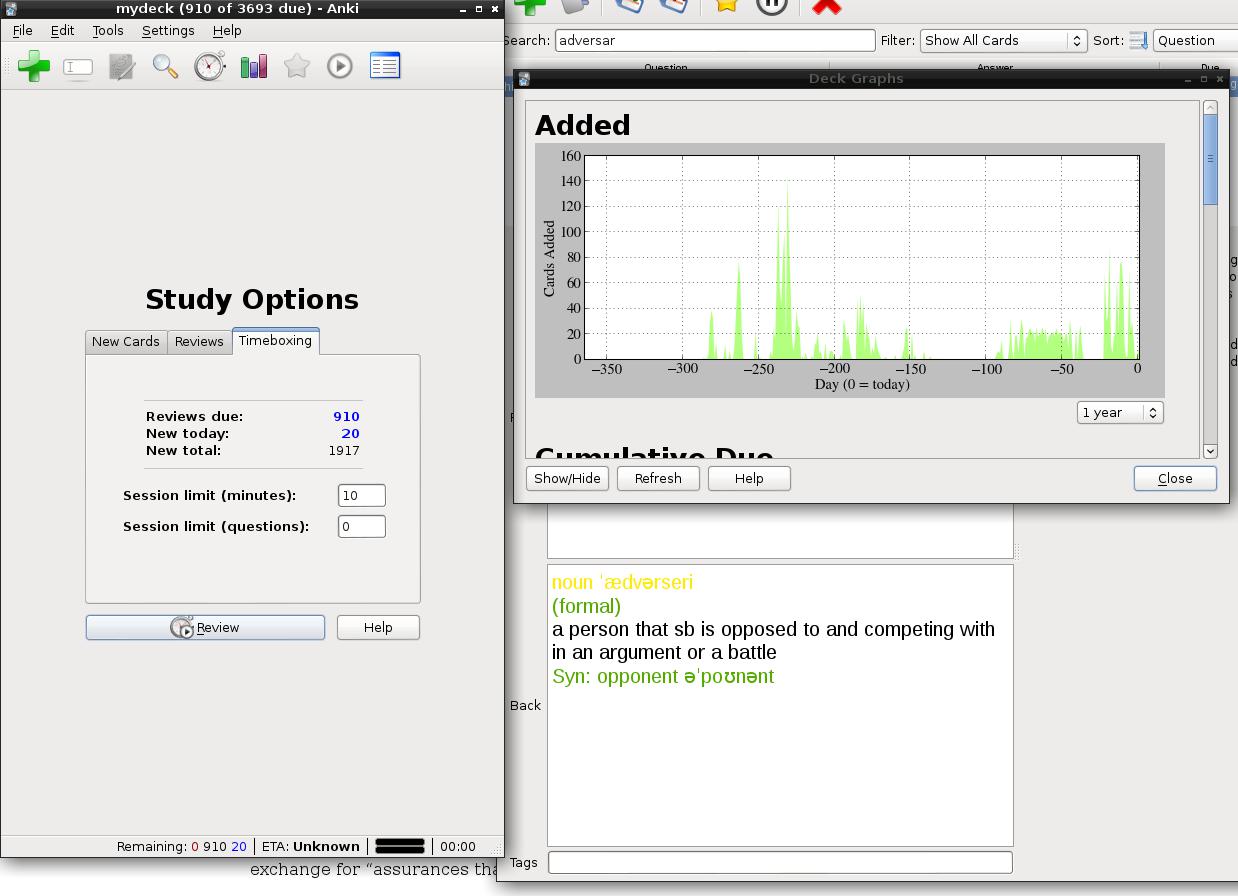The width and height of the screenshot is (1238, 896).
Task: Click the Answer column header in browser
Action: (x=995, y=68)
